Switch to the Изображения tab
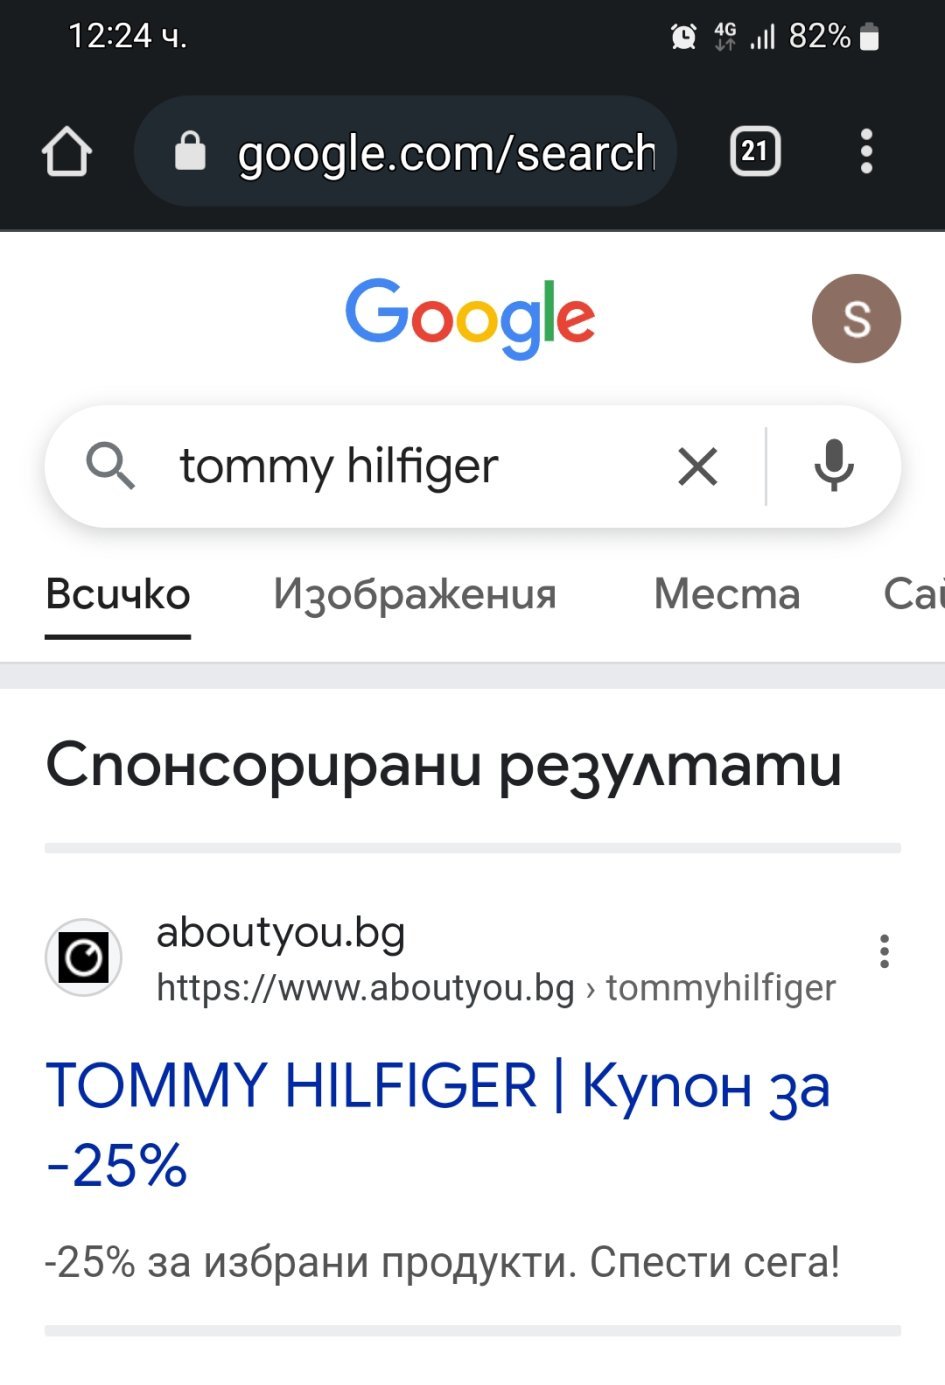 click(415, 594)
